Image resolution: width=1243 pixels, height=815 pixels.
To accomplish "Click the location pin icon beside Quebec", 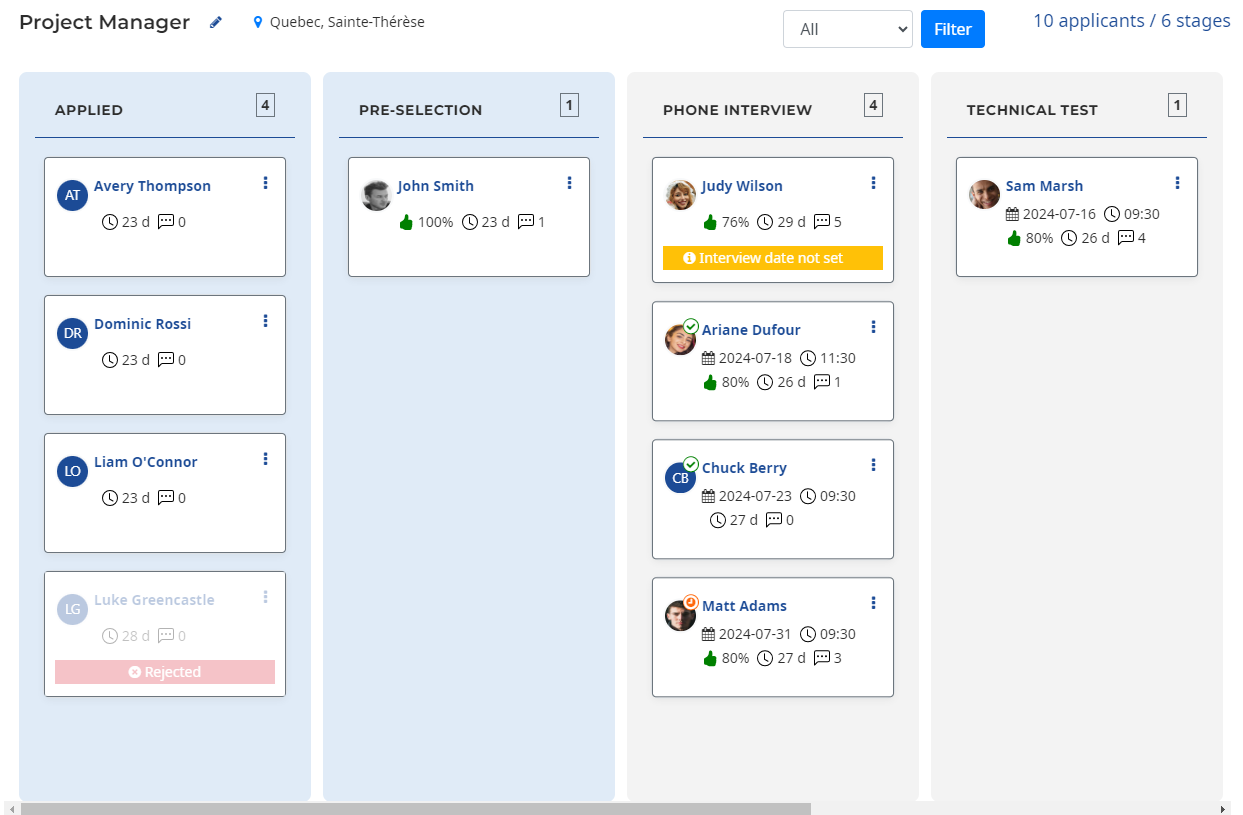I will pos(258,22).
